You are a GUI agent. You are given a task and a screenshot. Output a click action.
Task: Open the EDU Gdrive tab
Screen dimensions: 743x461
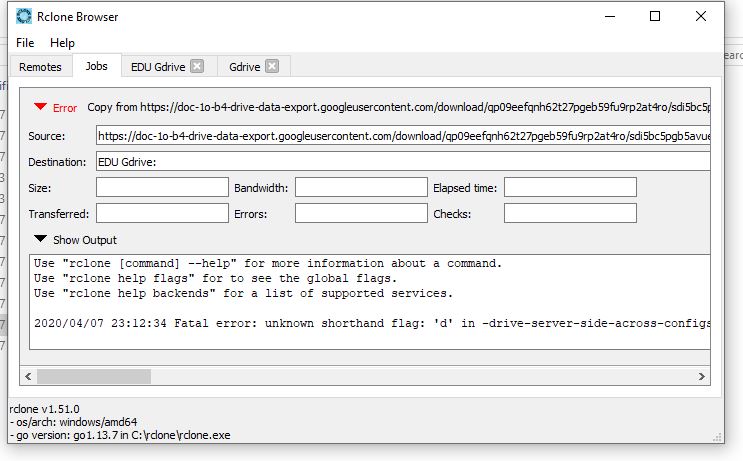tap(157, 67)
